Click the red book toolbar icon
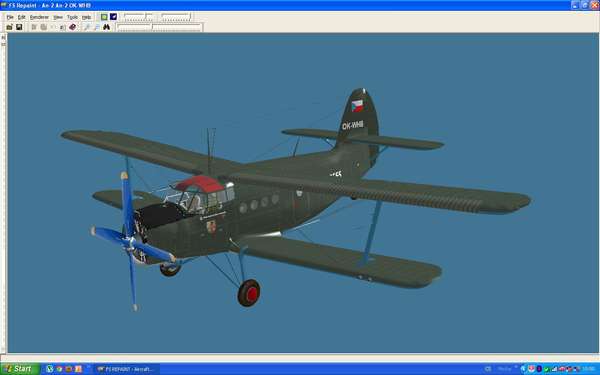 click(x=73, y=27)
